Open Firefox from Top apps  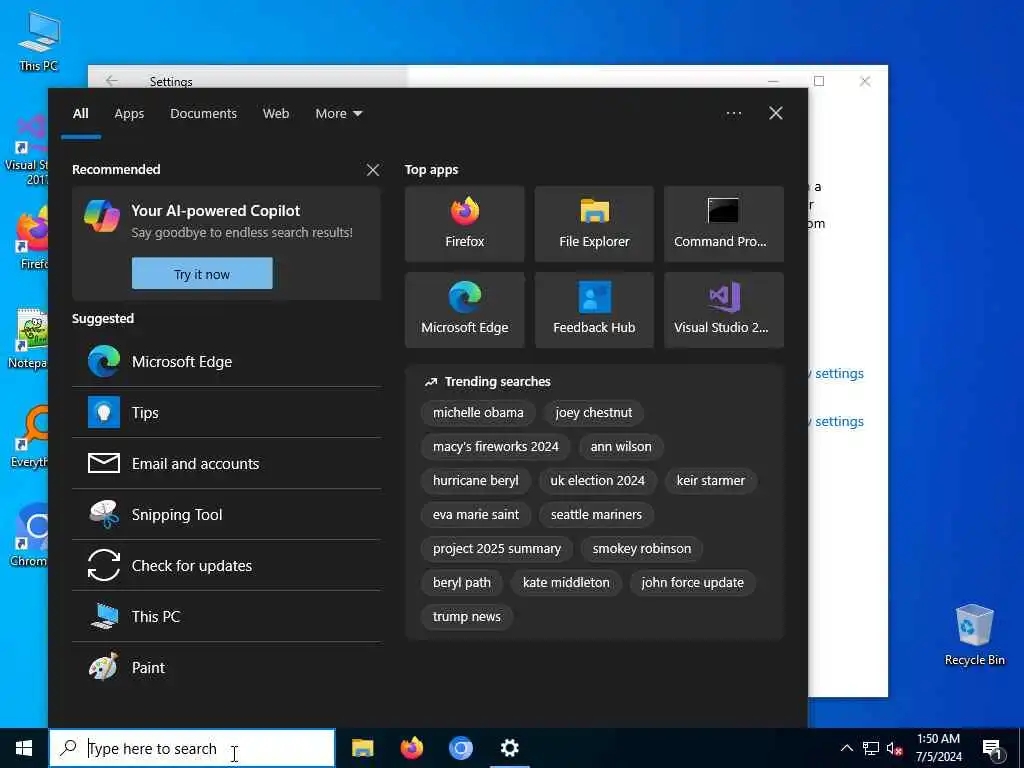(464, 224)
